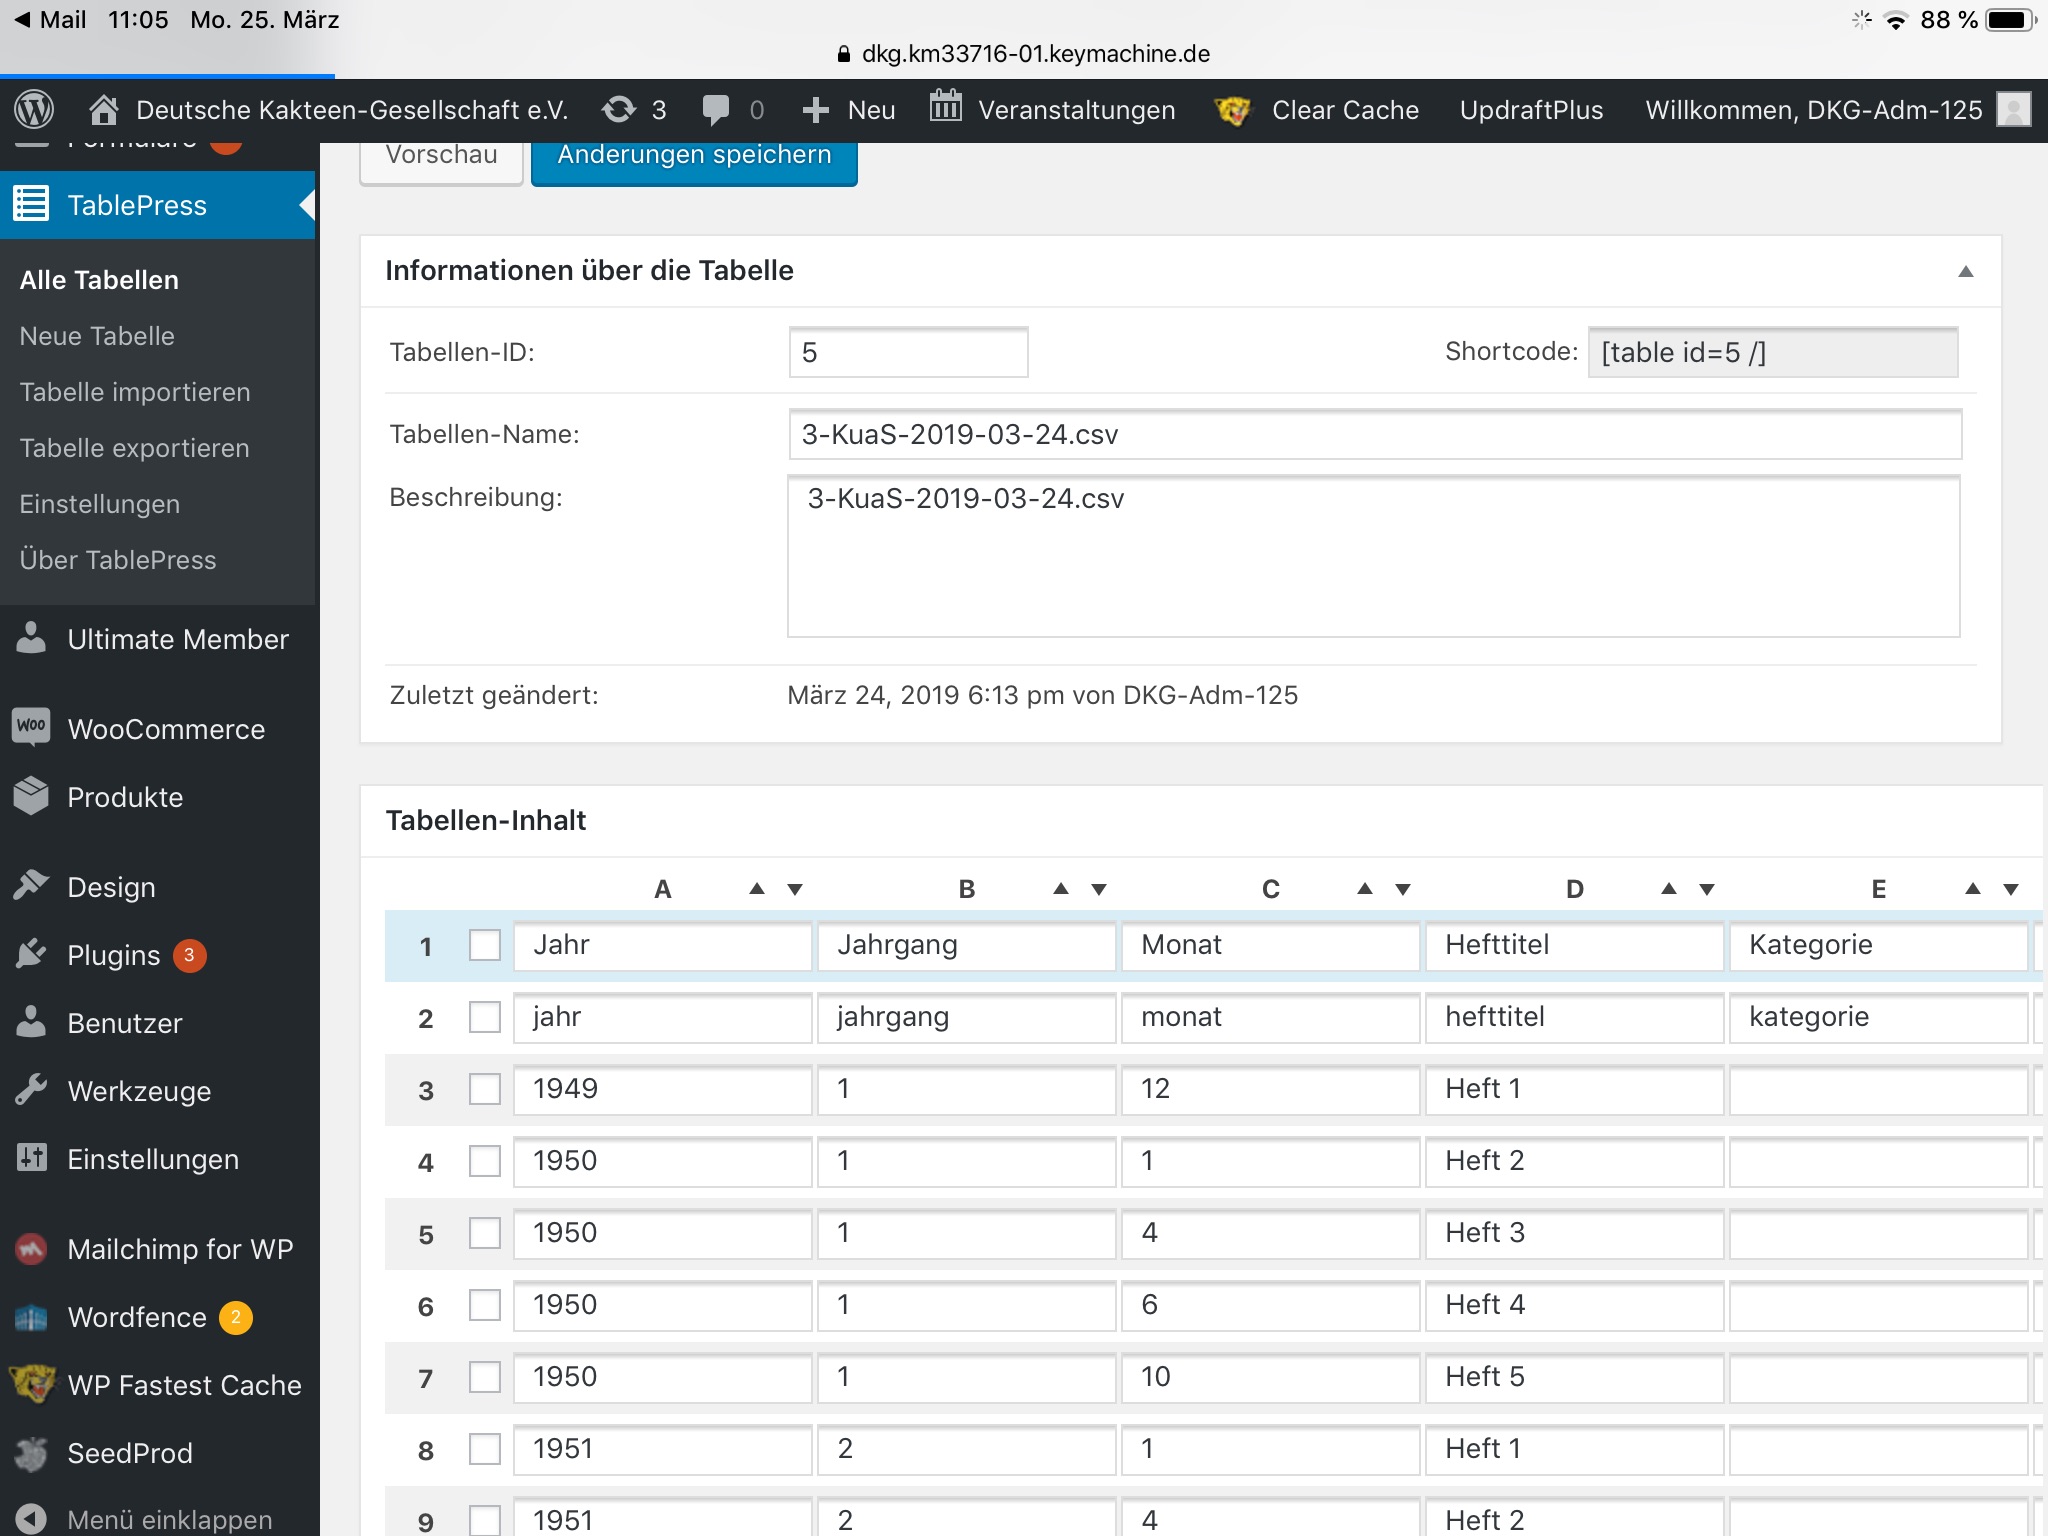Check the checkbox for row 1

click(485, 945)
